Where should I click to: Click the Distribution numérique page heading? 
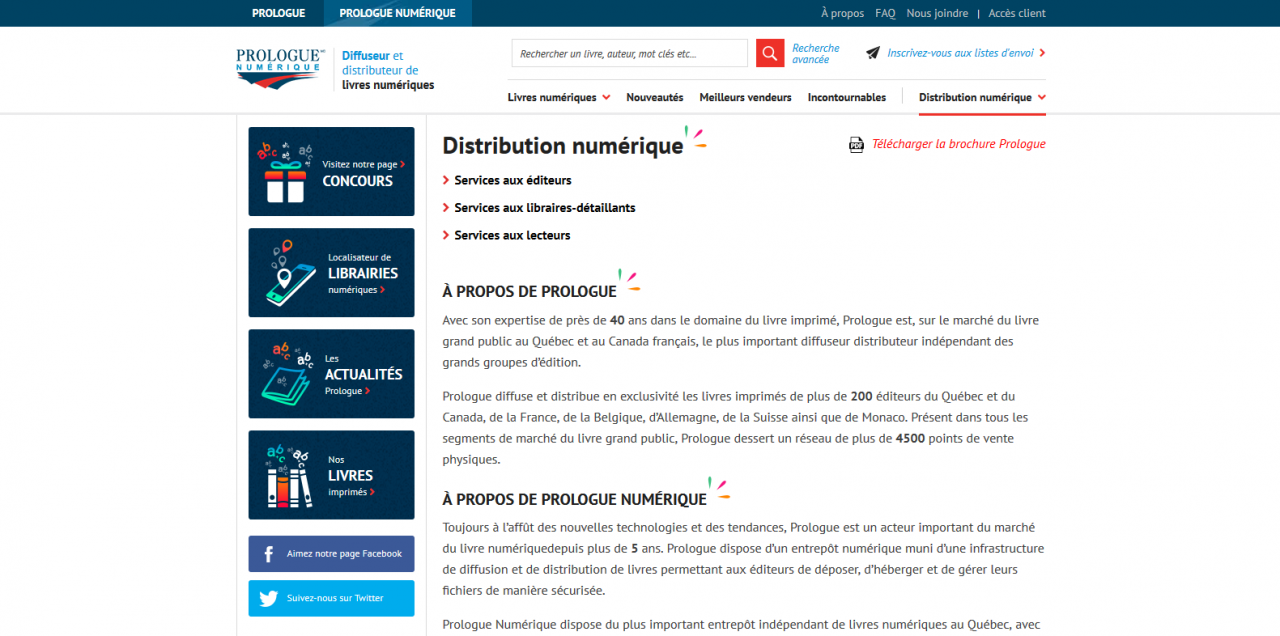coord(563,146)
